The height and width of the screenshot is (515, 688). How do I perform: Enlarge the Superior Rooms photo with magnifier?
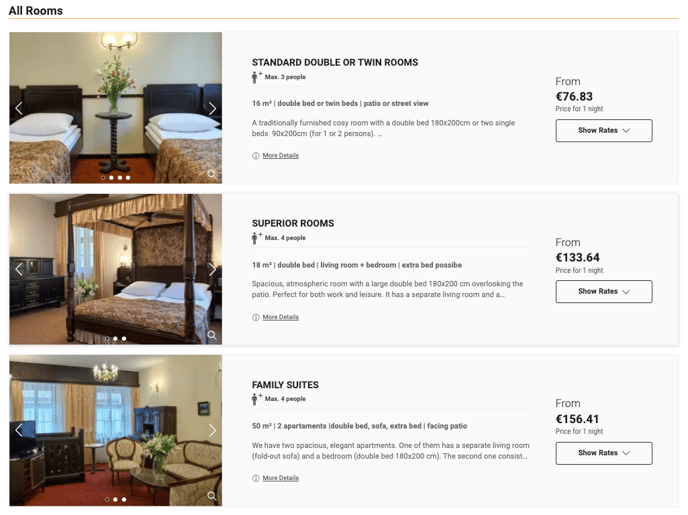click(212, 335)
